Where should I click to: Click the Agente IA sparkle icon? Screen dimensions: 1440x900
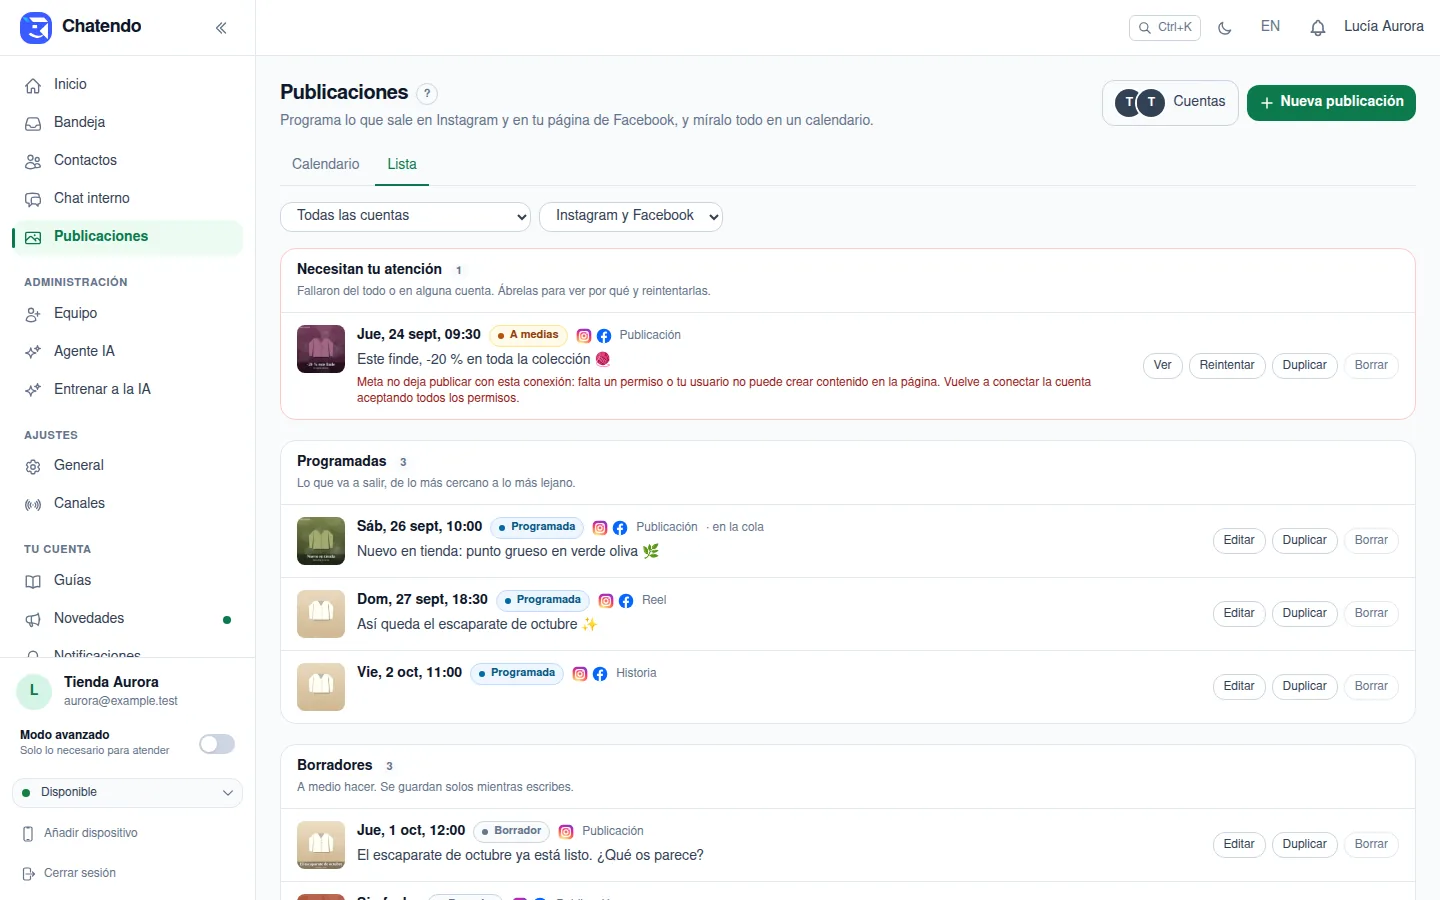33,352
